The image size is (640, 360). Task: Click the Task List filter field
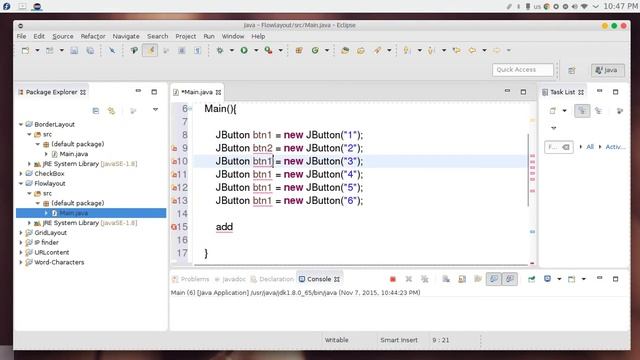point(558,147)
